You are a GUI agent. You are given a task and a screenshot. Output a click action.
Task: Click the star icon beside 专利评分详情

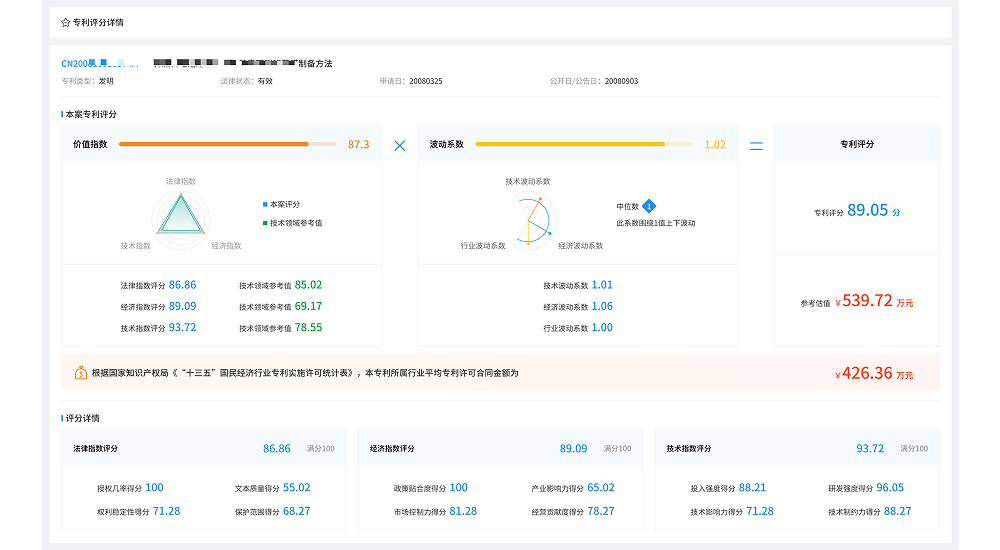tap(65, 22)
